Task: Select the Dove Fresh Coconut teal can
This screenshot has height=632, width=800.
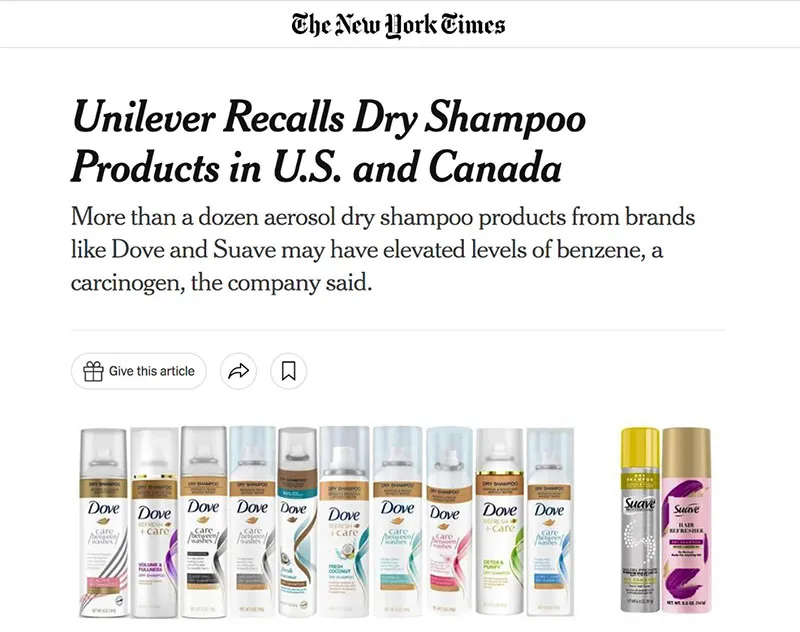Action: tap(344, 523)
